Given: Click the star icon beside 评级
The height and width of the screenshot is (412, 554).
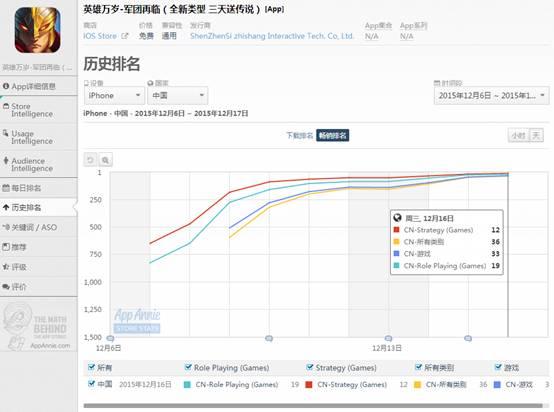Looking at the screenshot, I should [x=6, y=267].
